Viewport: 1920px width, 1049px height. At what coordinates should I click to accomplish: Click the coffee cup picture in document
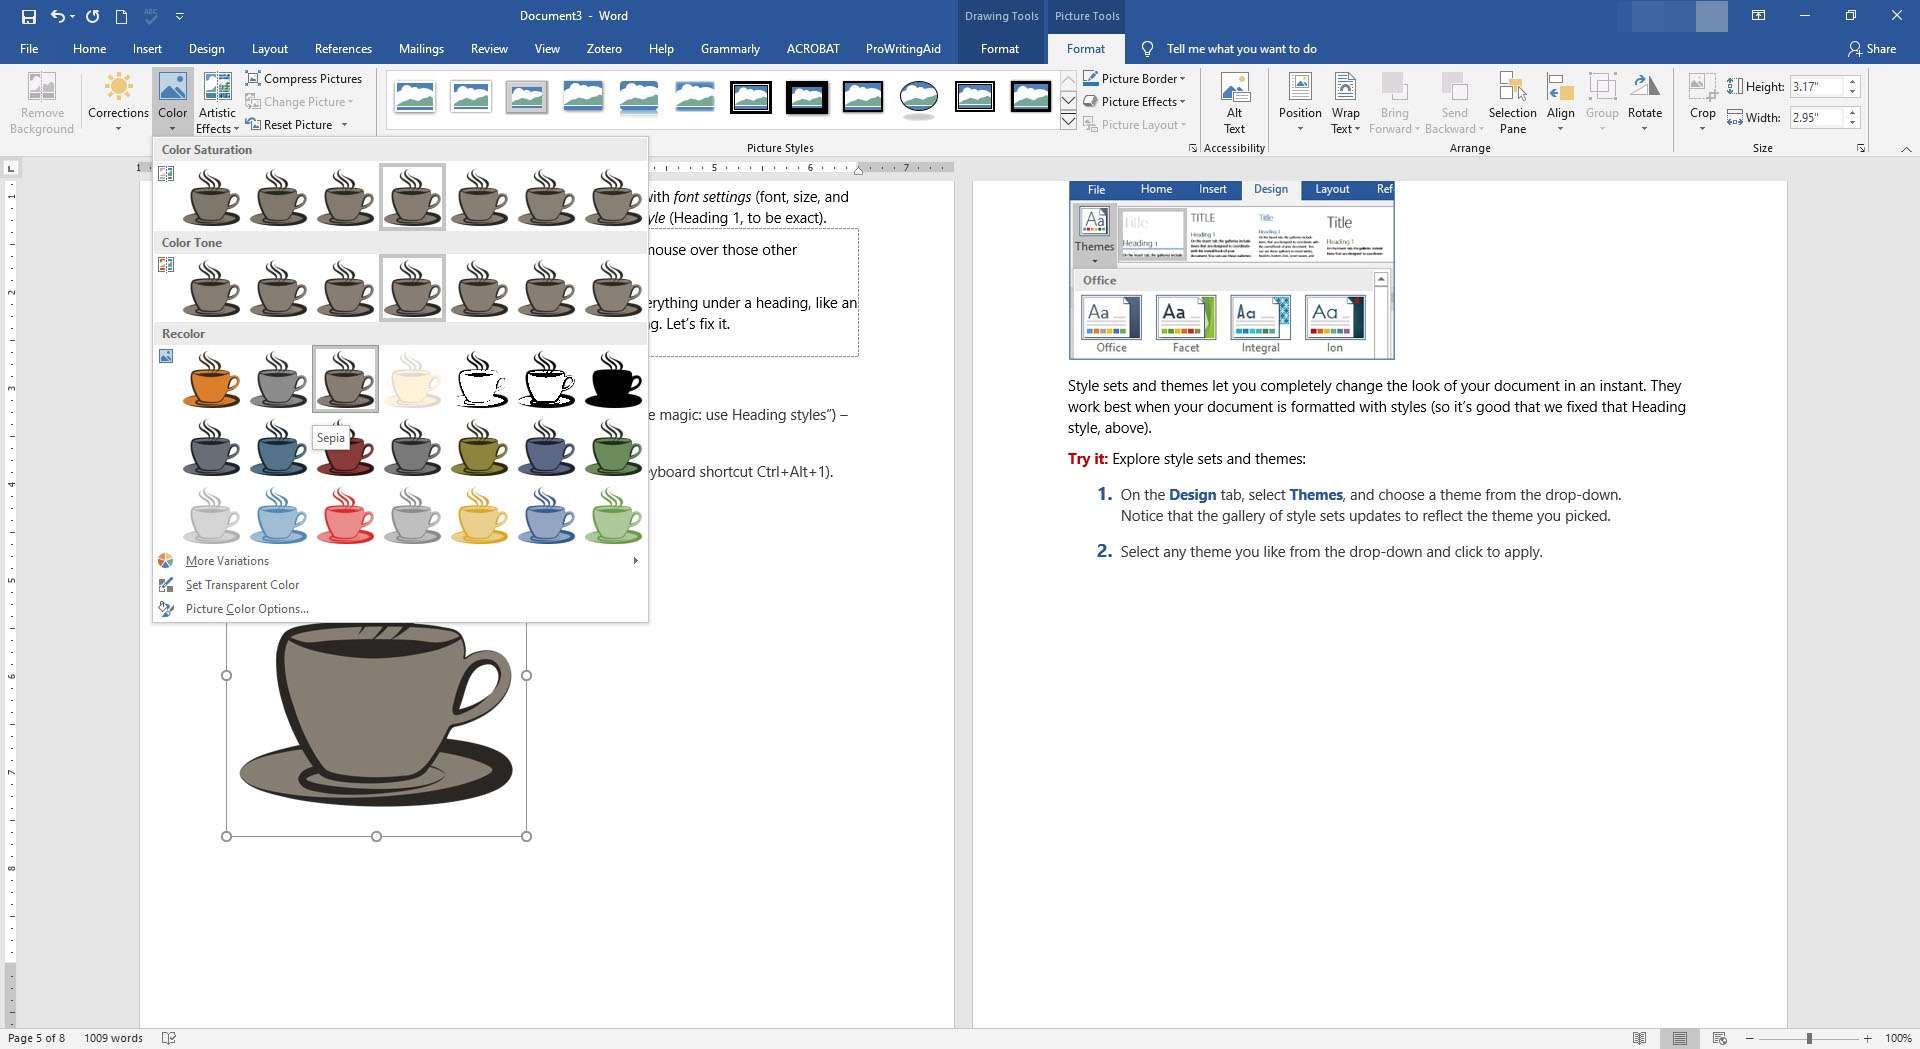tap(376, 715)
